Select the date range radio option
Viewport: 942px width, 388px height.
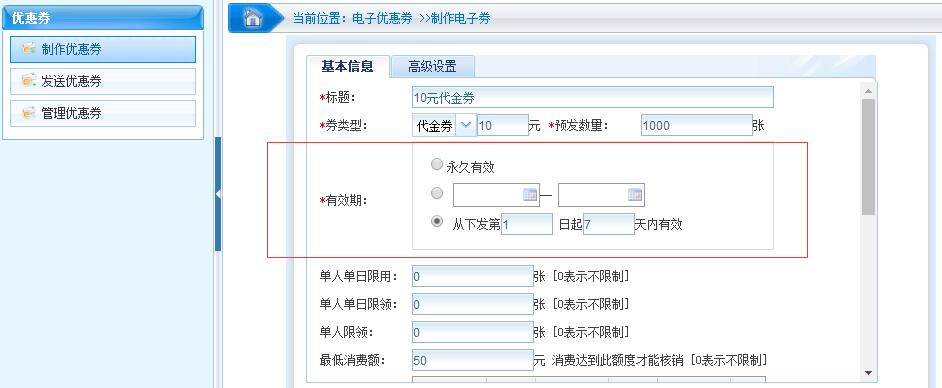click(x=437, y=193)
